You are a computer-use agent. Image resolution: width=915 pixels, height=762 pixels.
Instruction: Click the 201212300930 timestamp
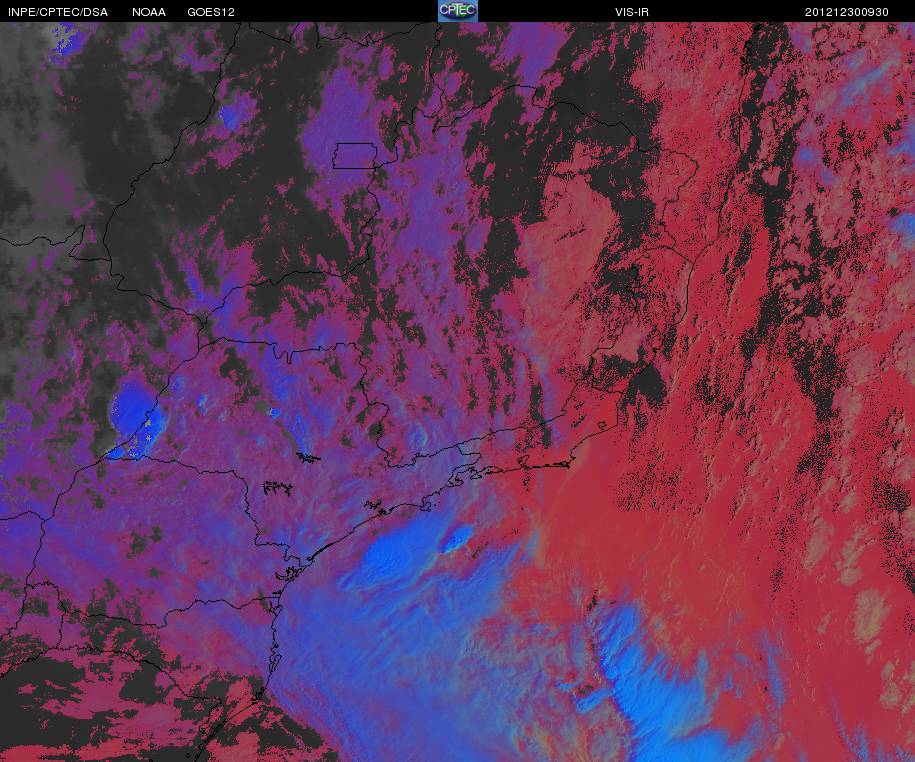(x=847, y=12)
